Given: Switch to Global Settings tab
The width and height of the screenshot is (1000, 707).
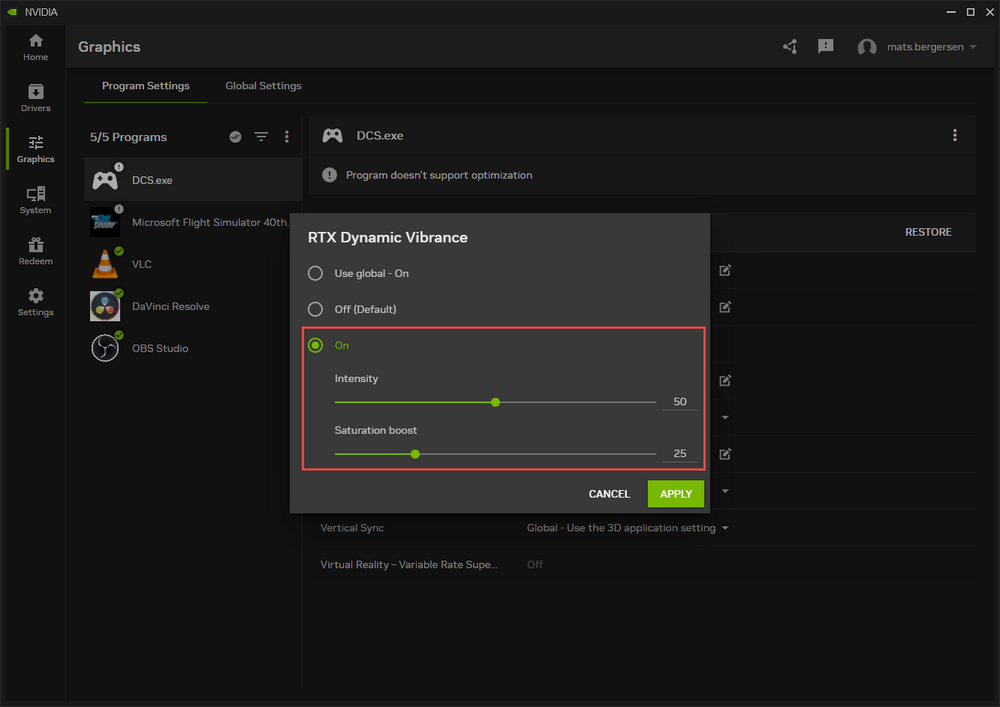Looking at the screenshot, I should [x=263, y=86].
